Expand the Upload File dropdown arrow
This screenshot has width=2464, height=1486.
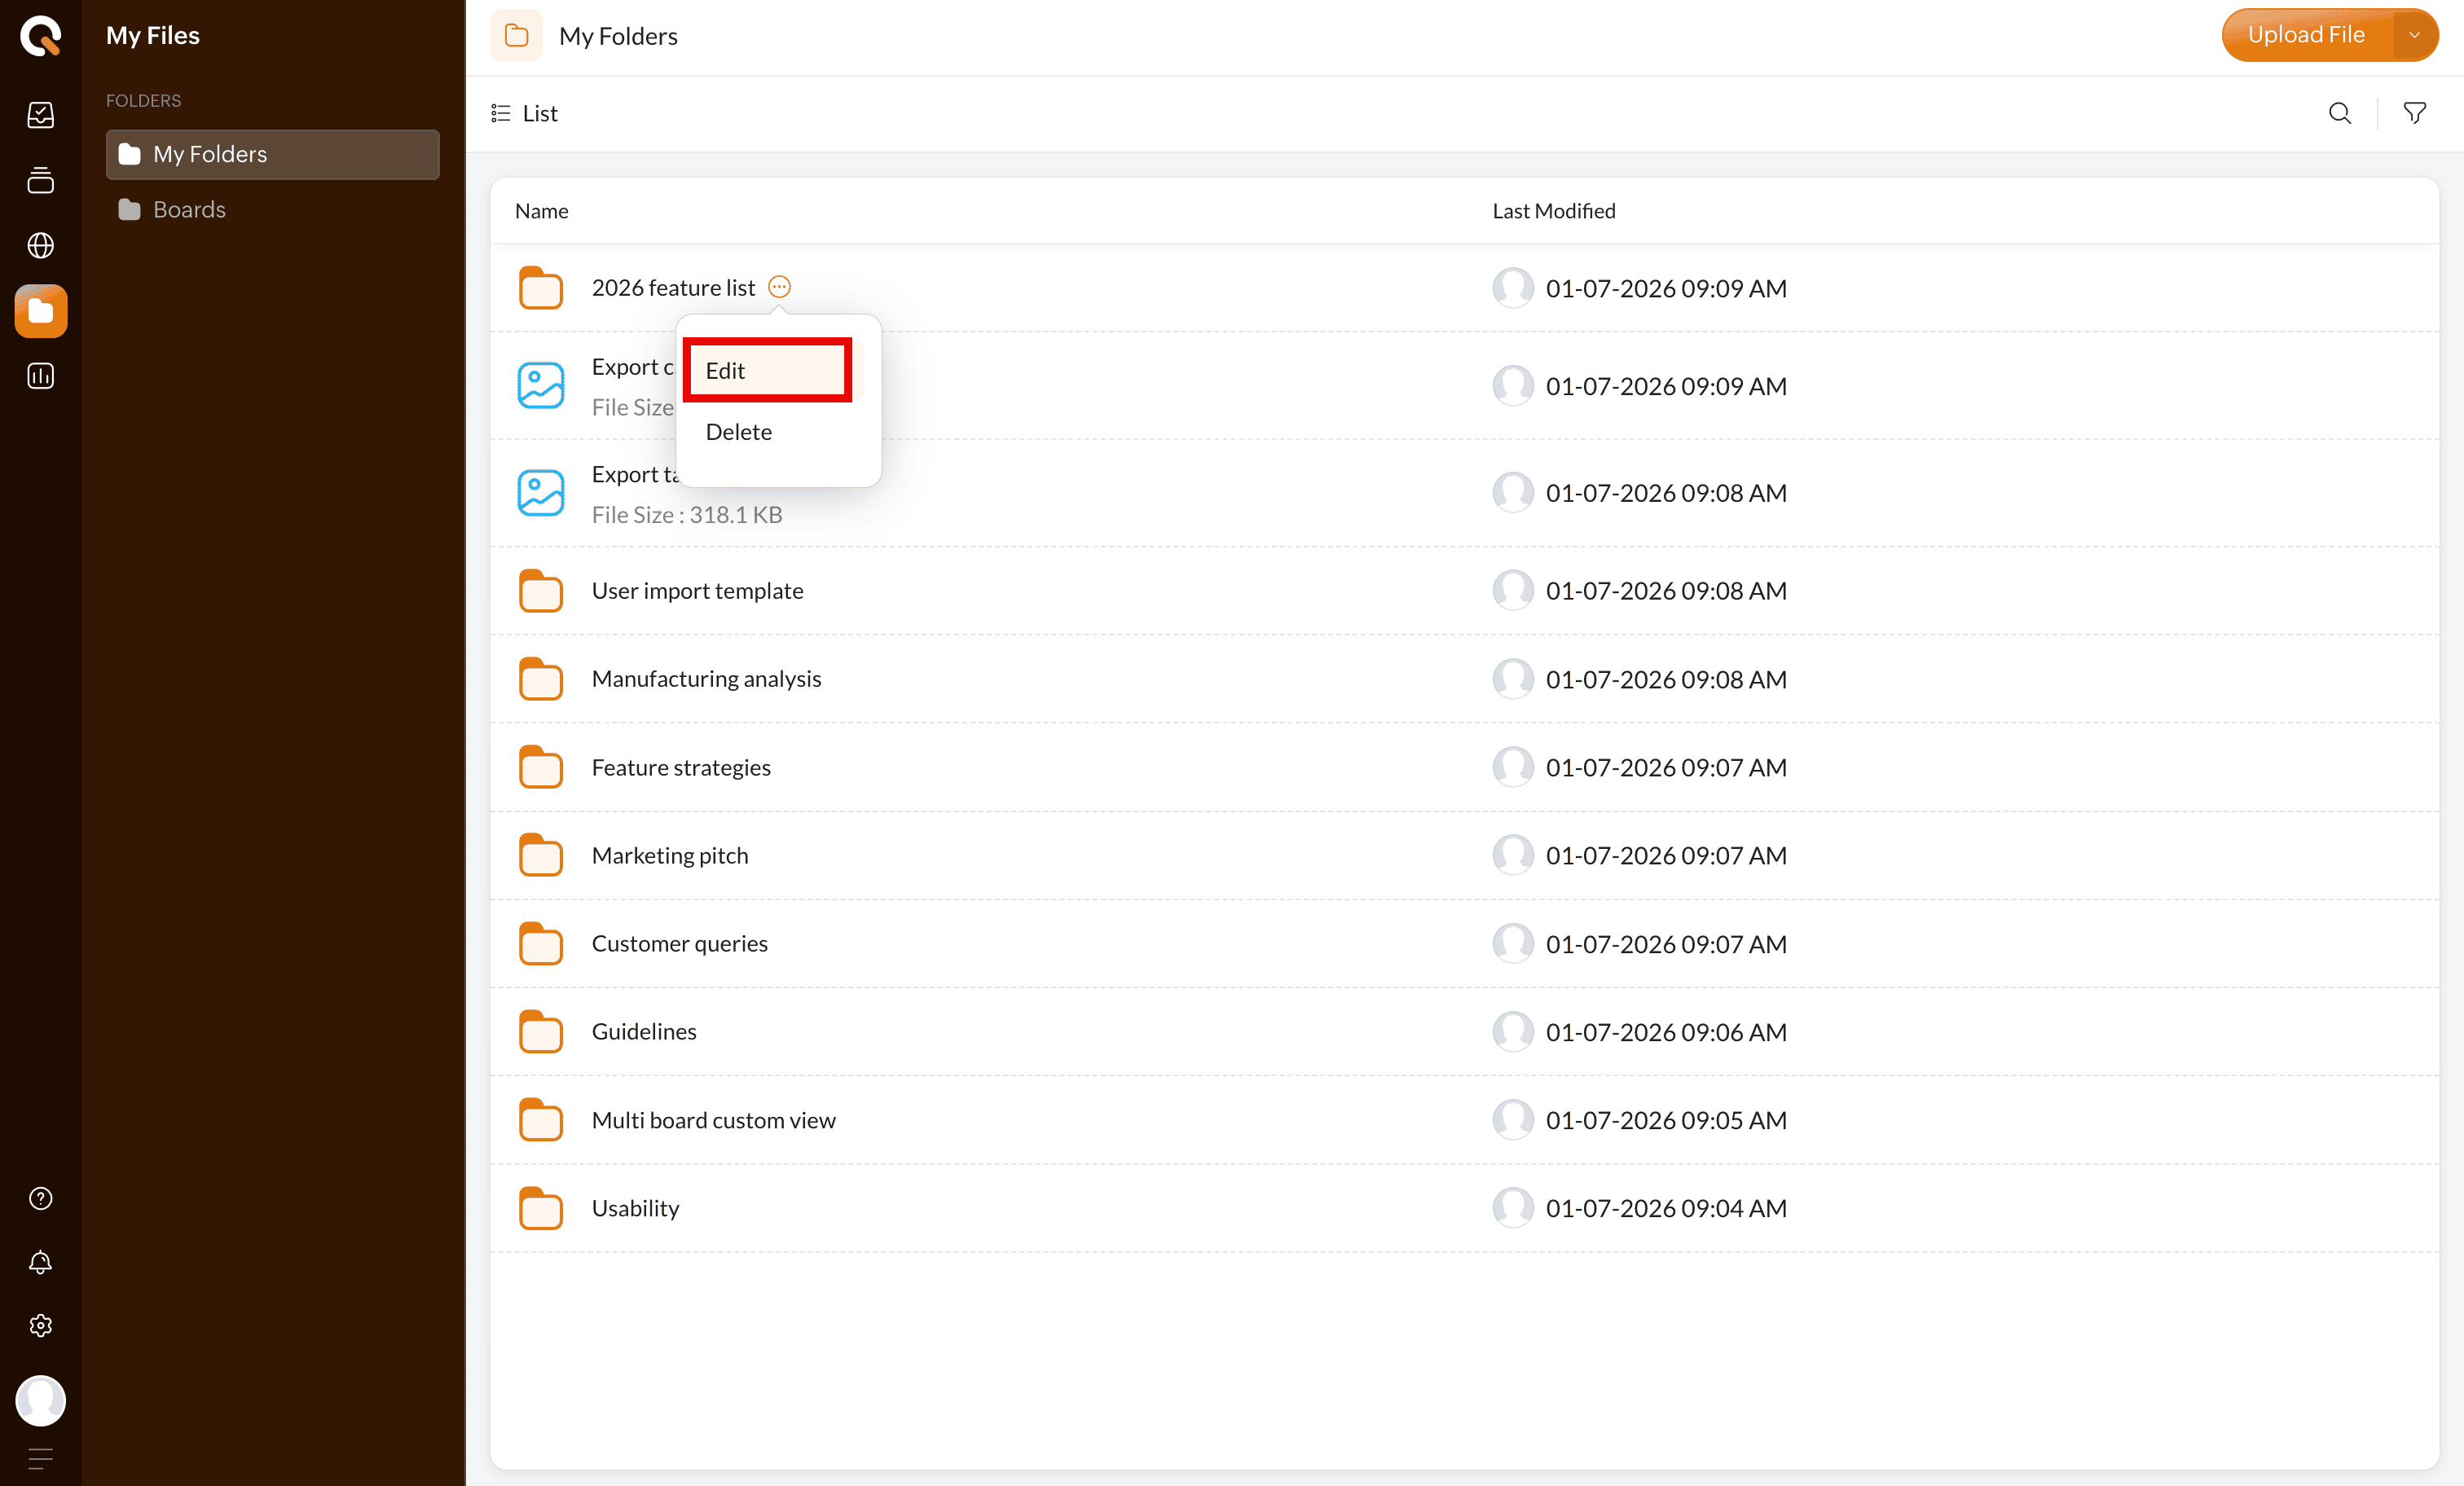point(2414,35)
